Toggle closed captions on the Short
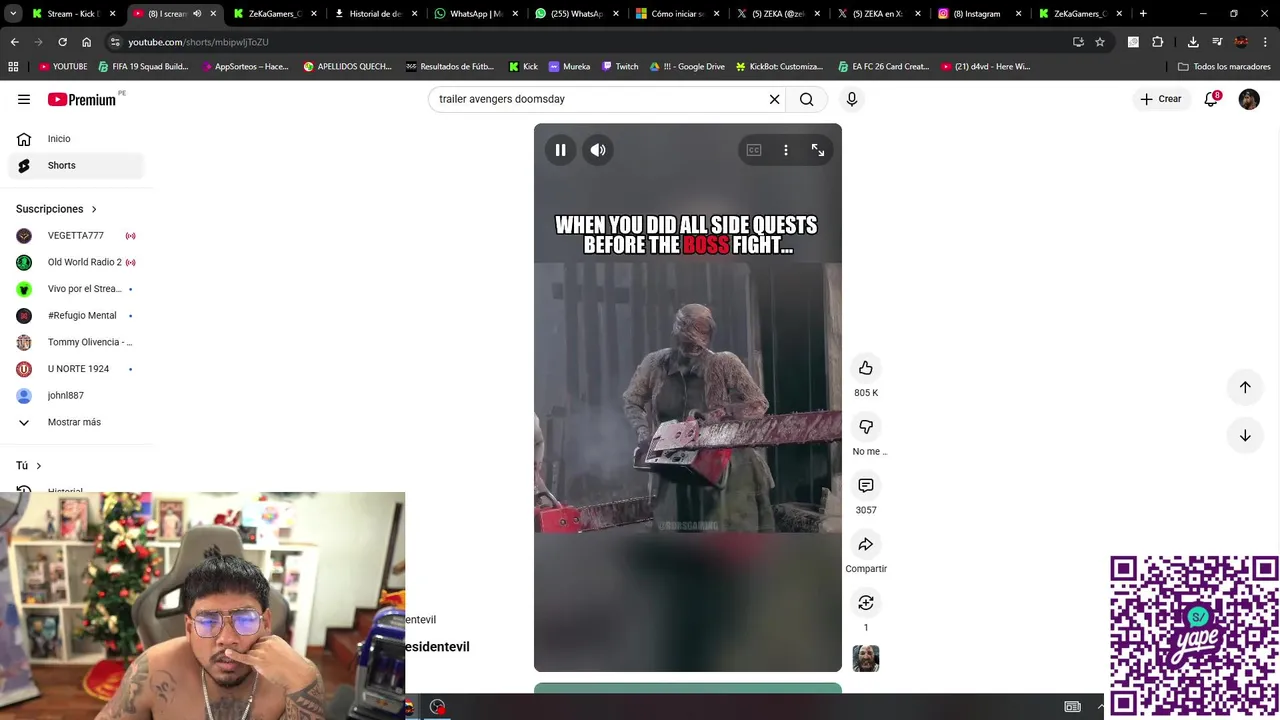 point(754,150)
